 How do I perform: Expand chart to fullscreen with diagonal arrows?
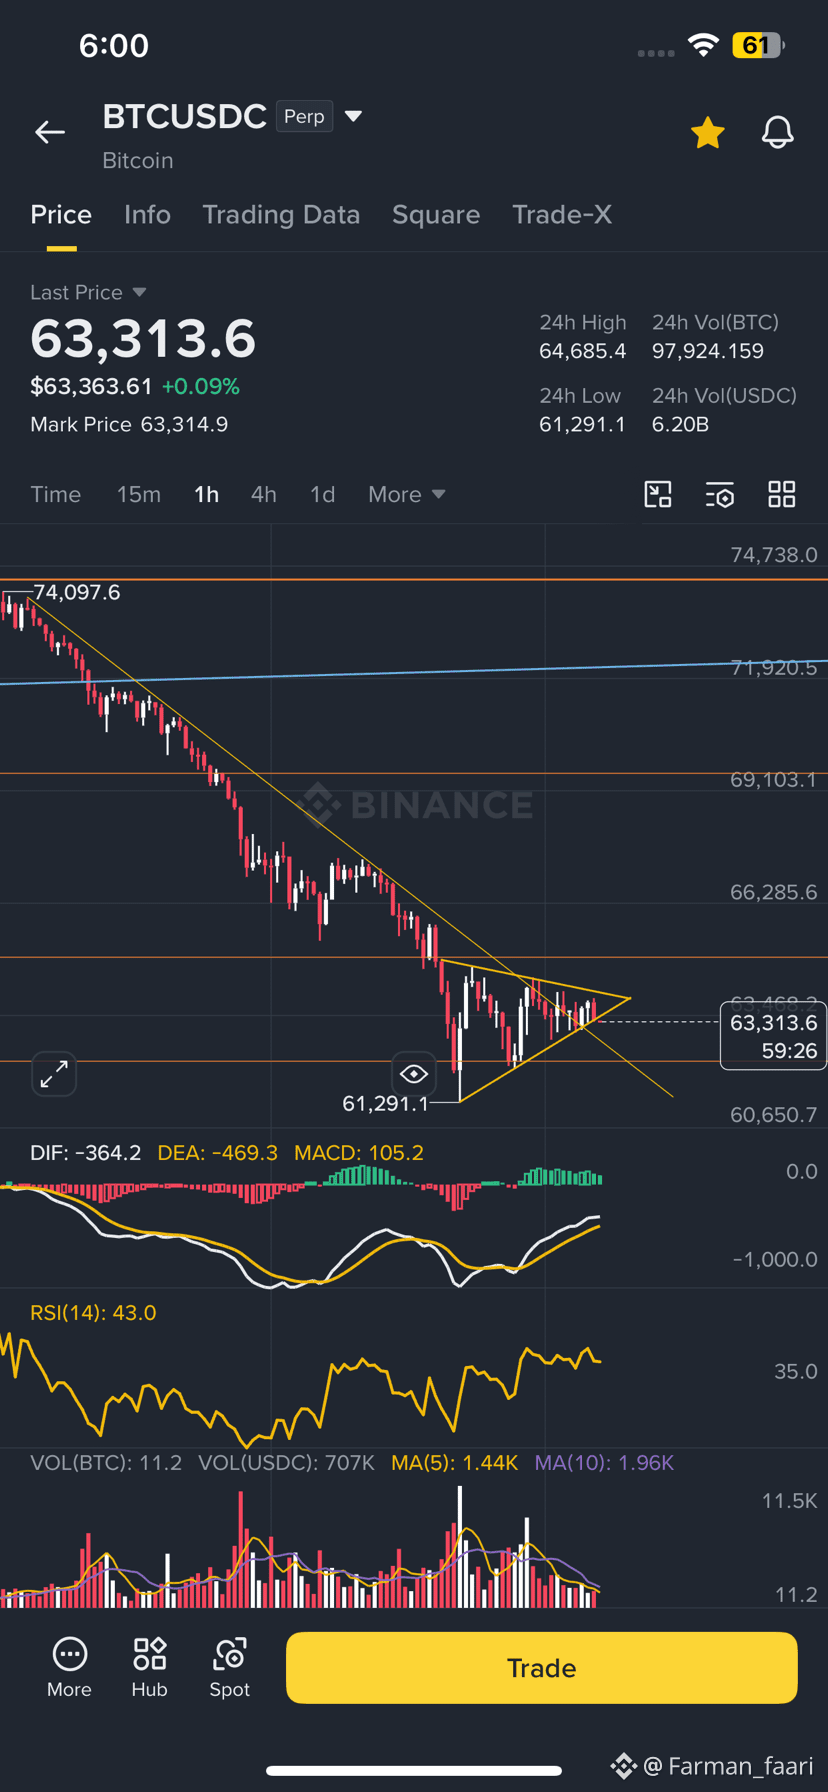(x=54, y=1074)
